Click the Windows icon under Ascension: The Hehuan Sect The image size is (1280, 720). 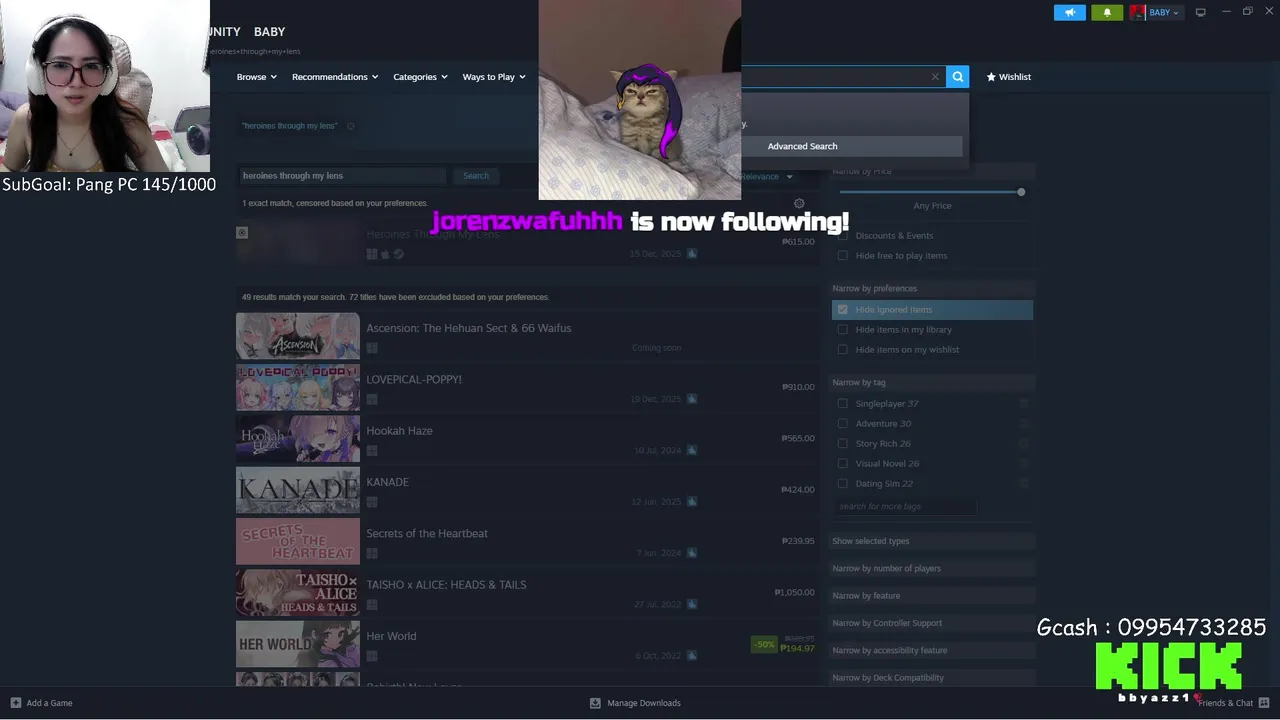[372, 348]
